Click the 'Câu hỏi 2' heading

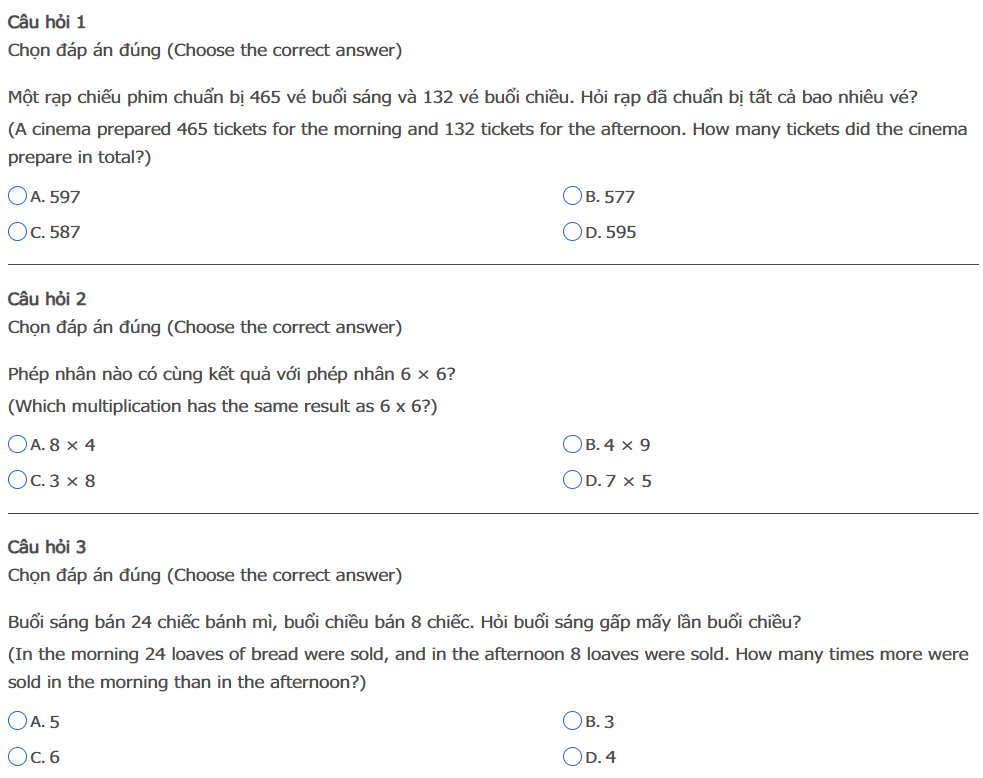tap(47, 299)
